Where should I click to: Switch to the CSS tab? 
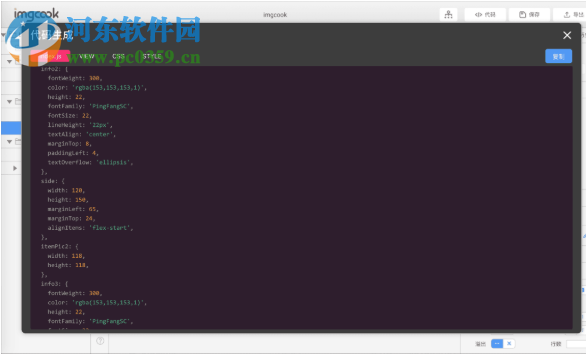pyautogui.click(x=118, y=56)
